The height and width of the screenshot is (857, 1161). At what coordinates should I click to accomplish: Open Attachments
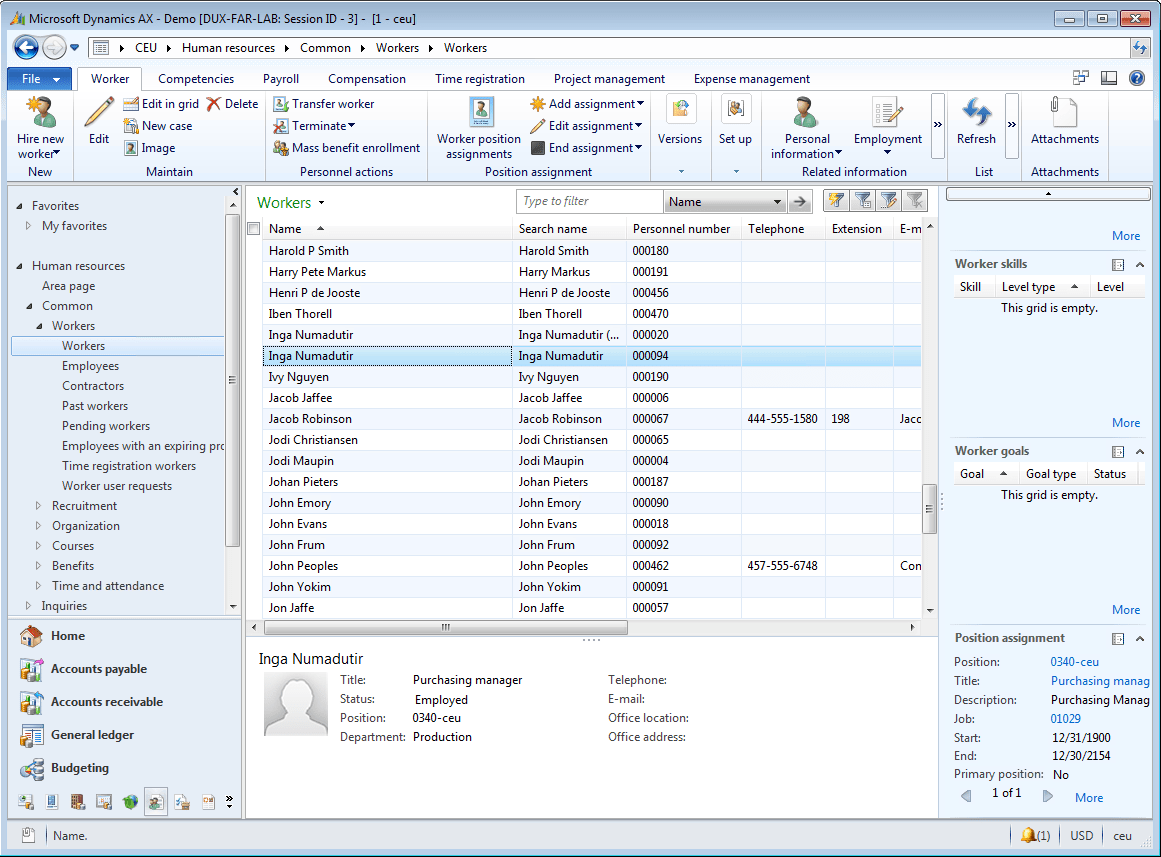(1065, 121)
